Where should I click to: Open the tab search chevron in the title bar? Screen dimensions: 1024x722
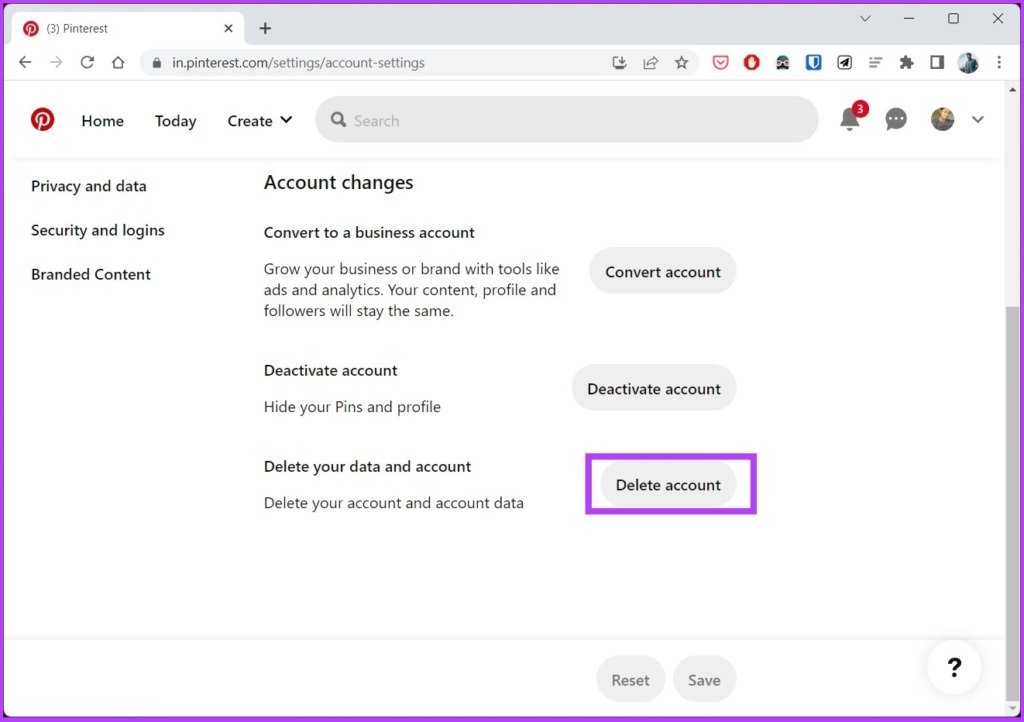[x=865, y=18]
